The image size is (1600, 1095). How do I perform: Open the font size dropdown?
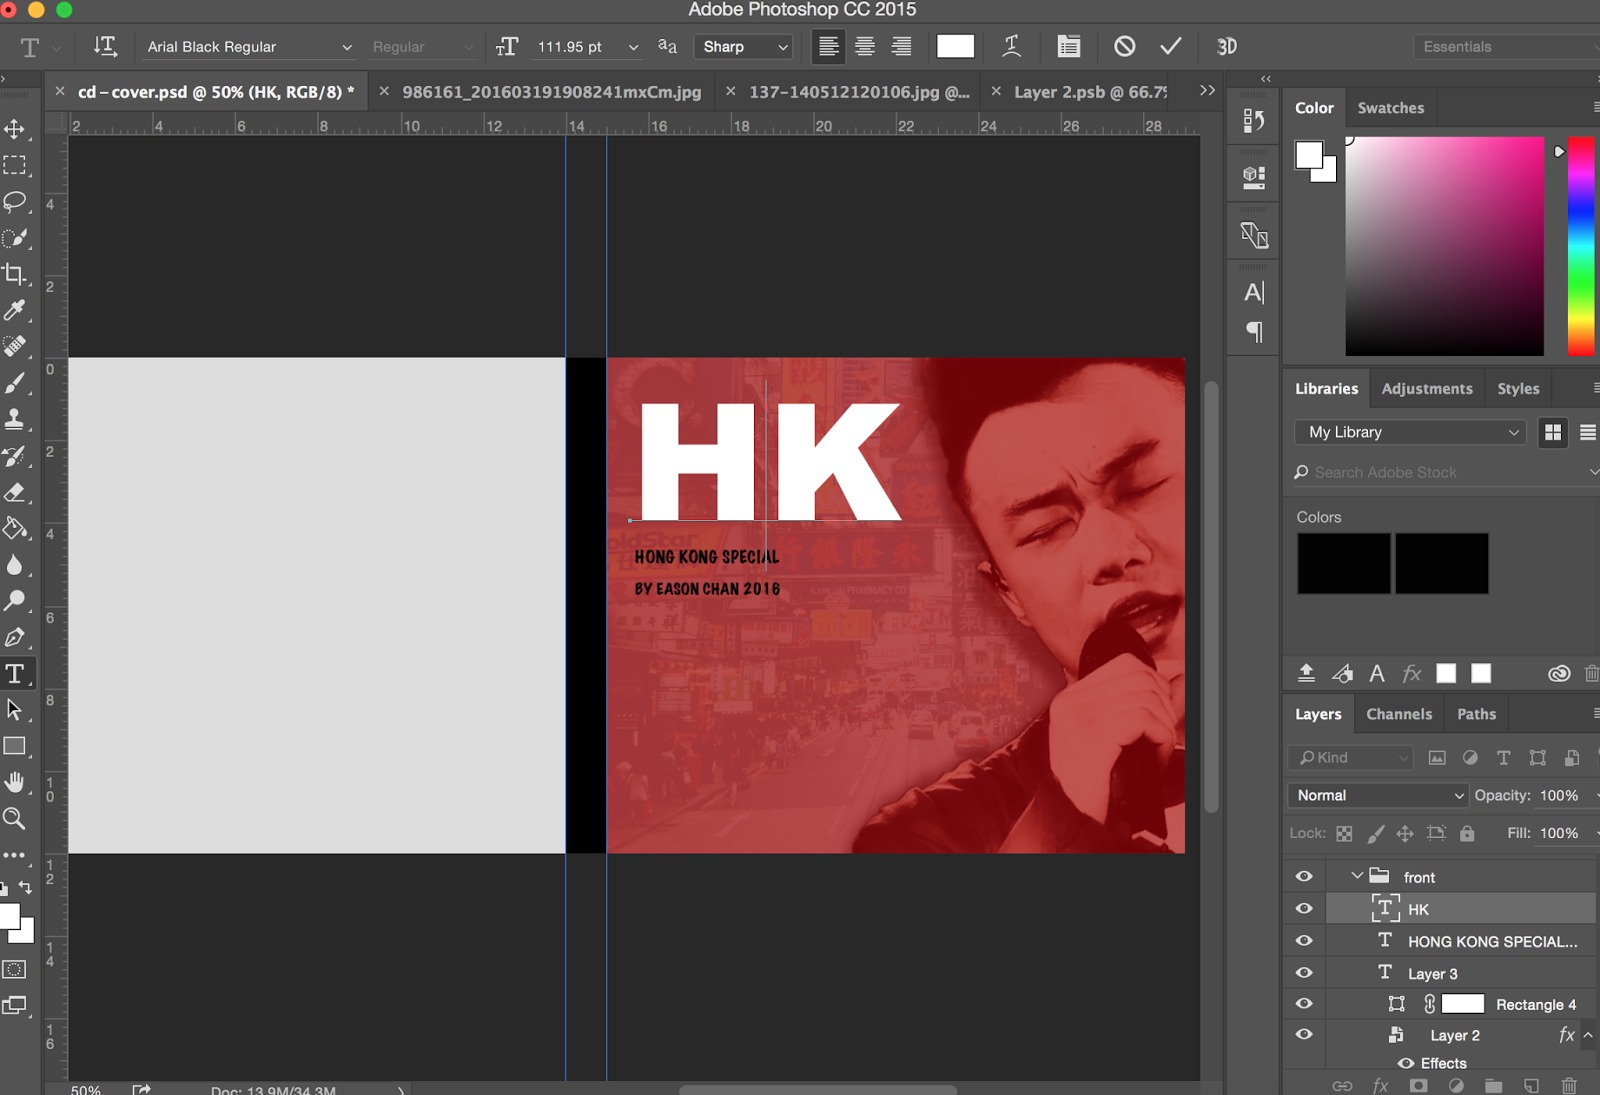[633, 47]
